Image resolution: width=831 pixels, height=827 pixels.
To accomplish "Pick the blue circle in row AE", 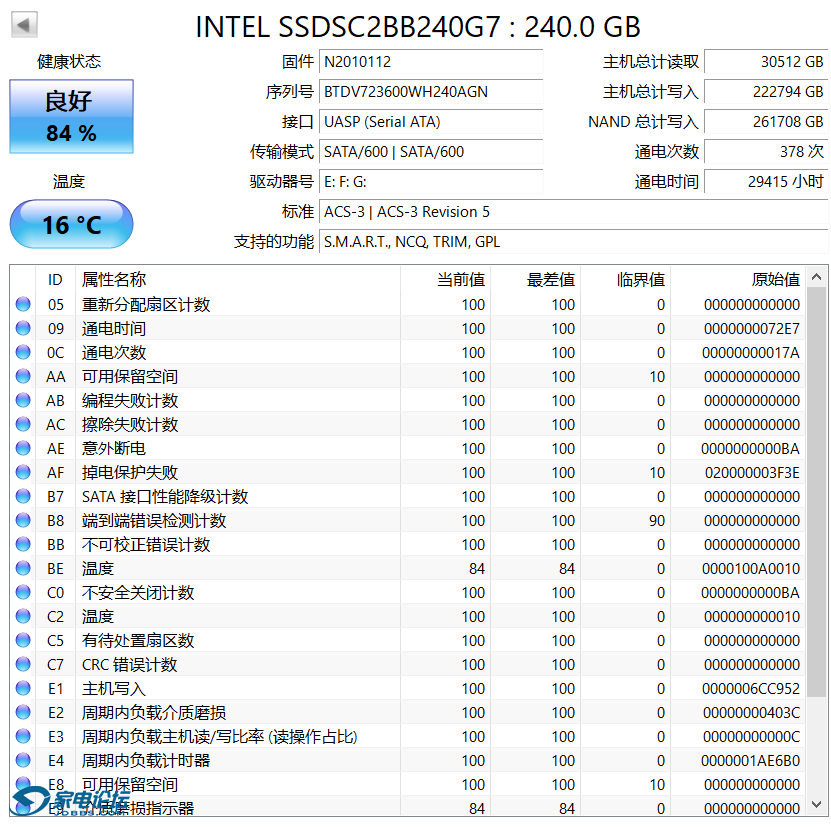I will [x=23, y=448].
